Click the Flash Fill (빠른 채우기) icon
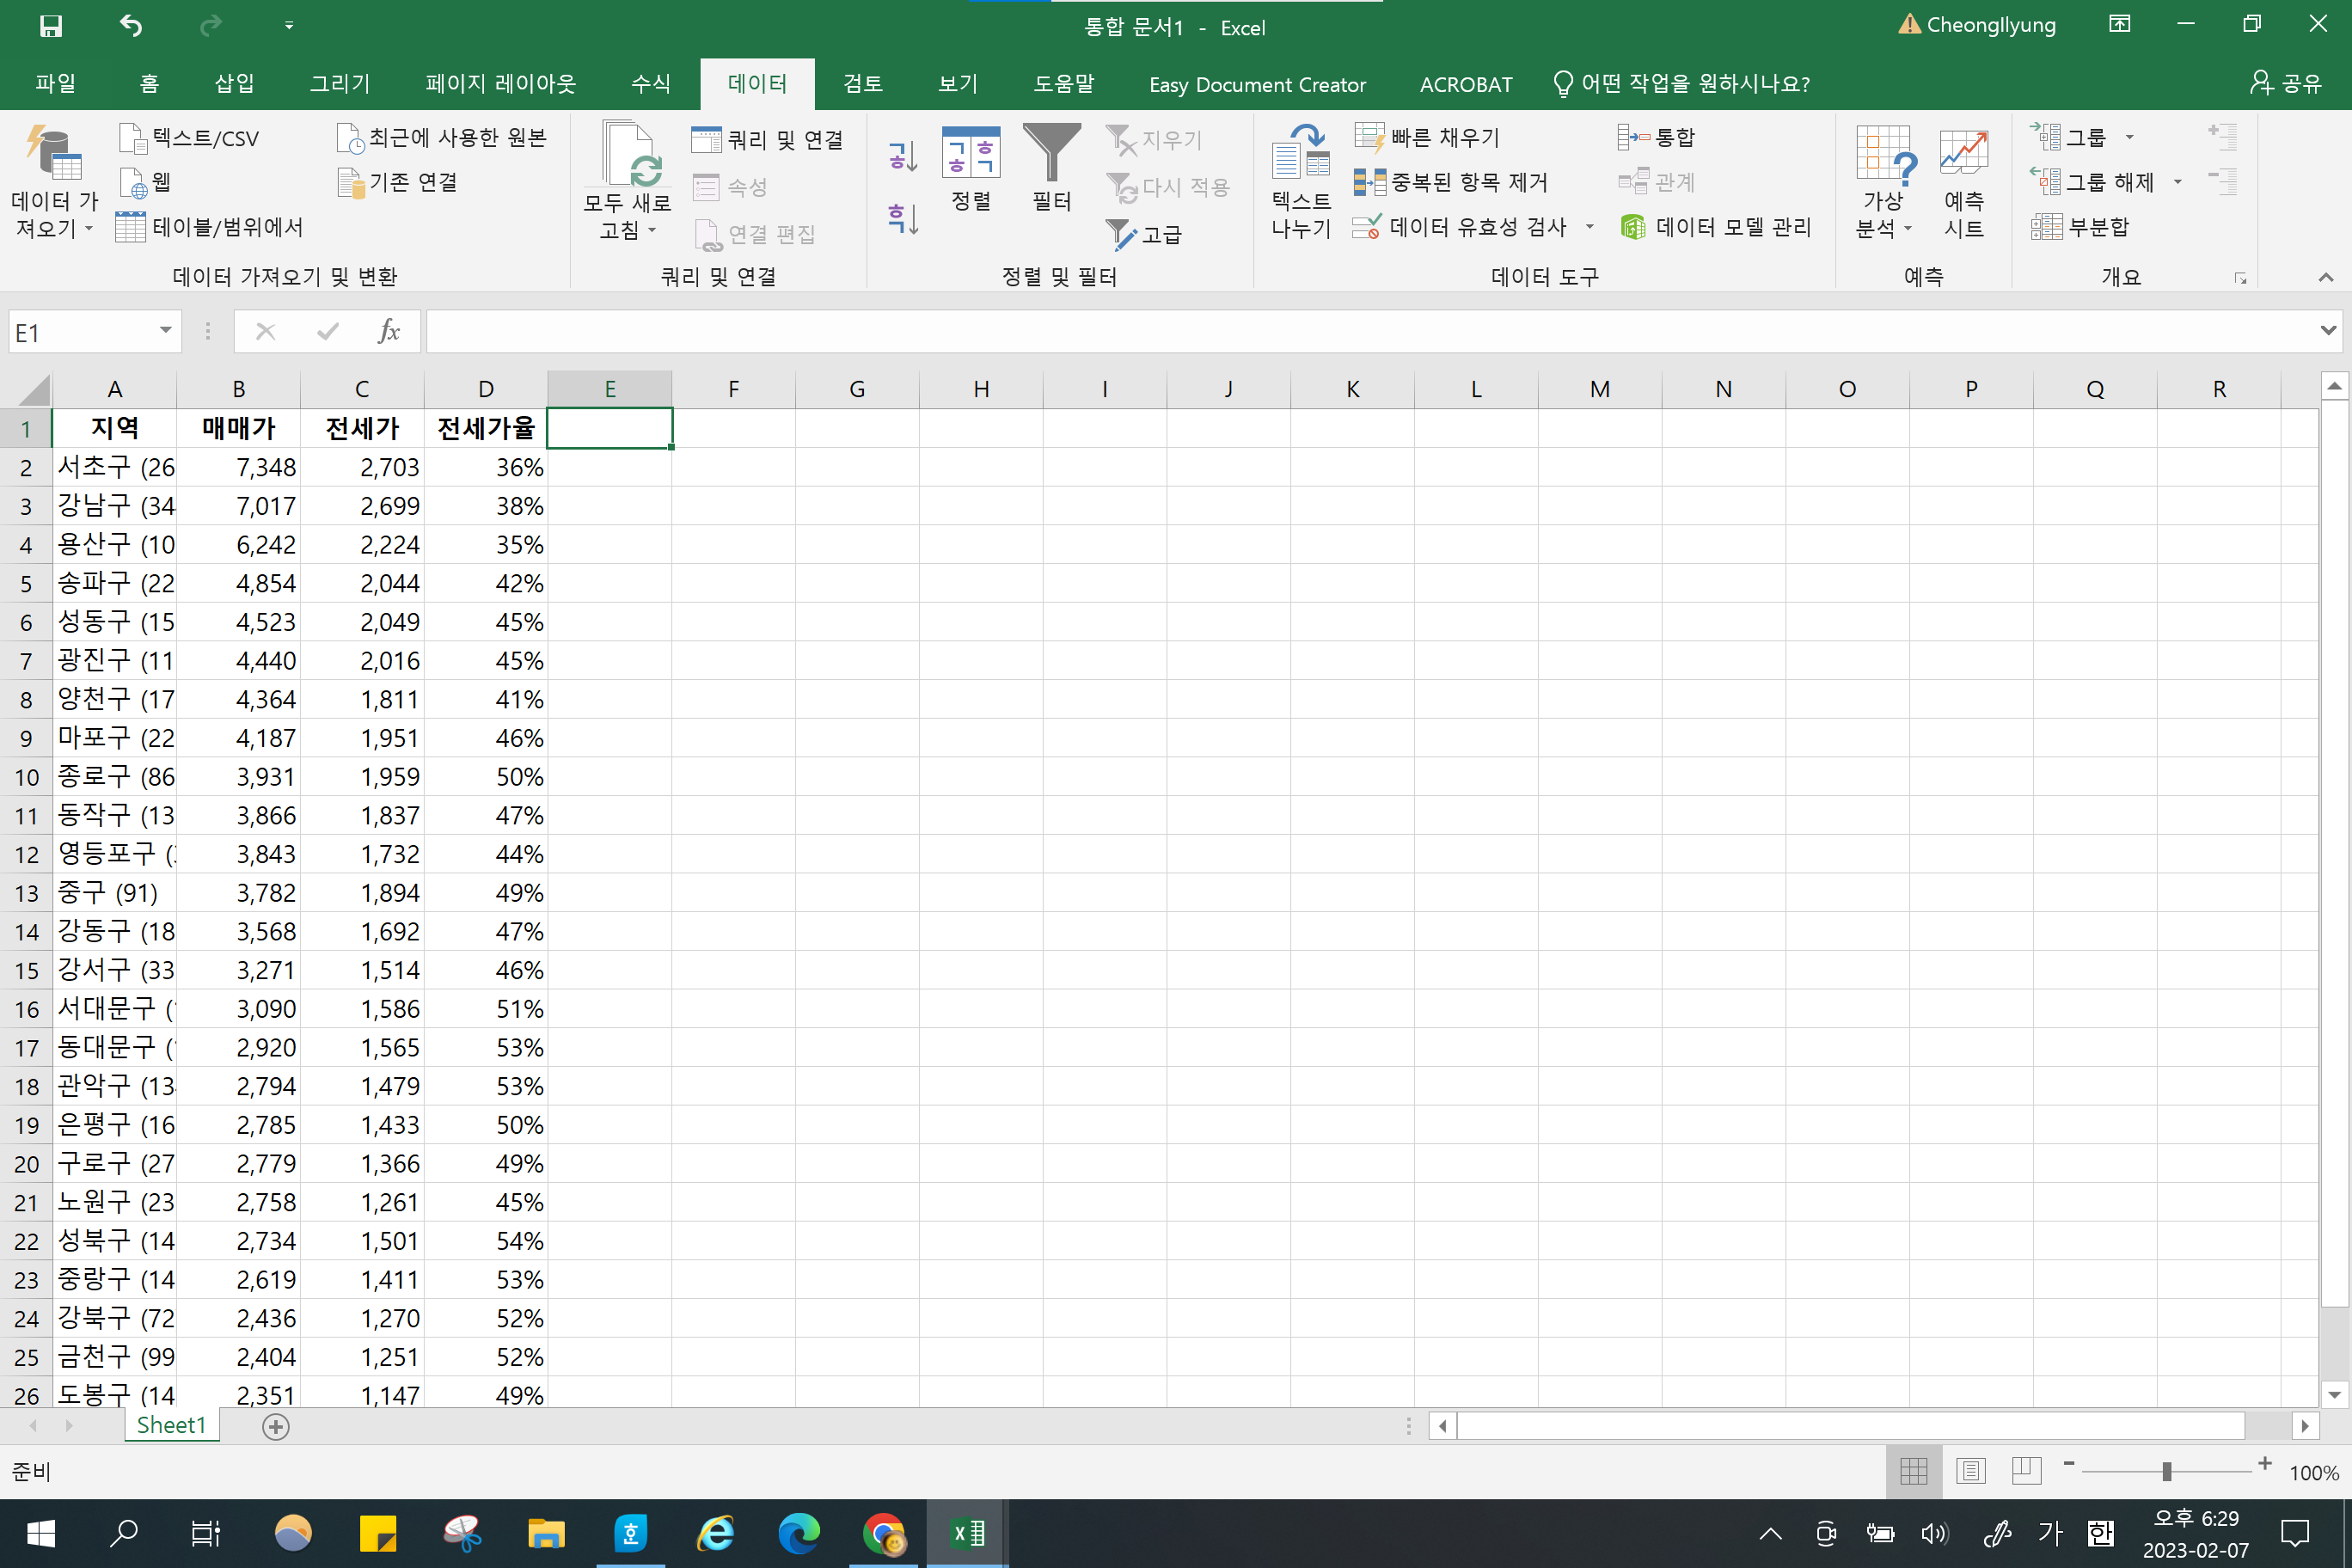 pos(1369,137)
